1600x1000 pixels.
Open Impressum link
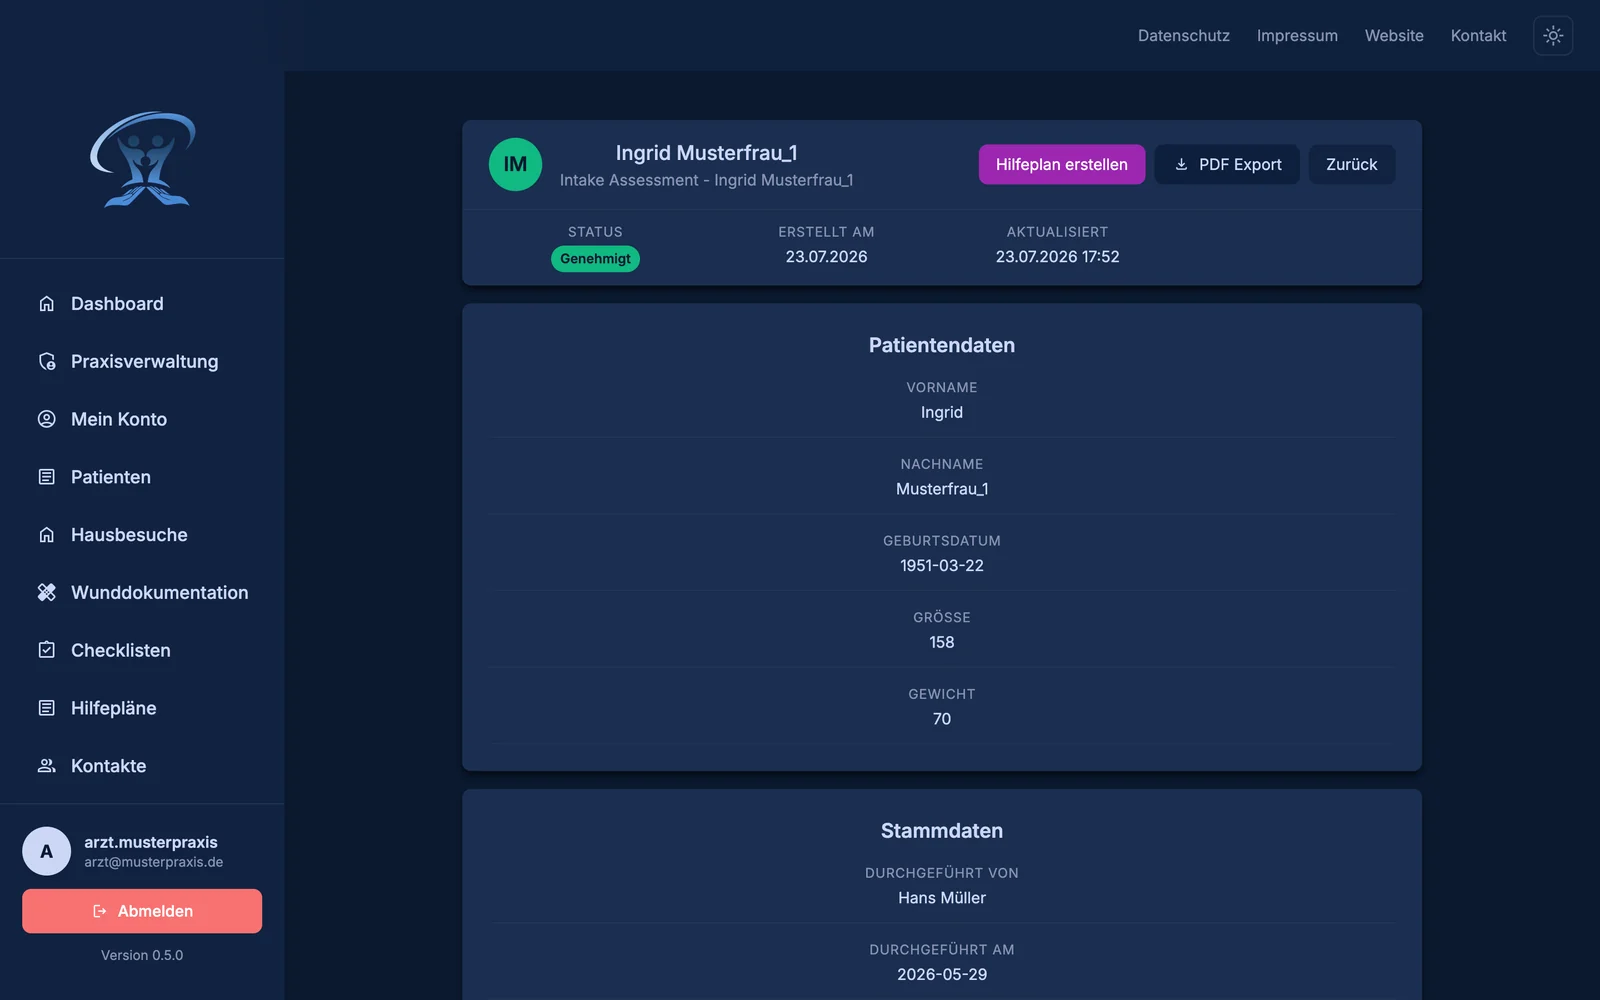pyautogui.click(x=1297, y=35)
